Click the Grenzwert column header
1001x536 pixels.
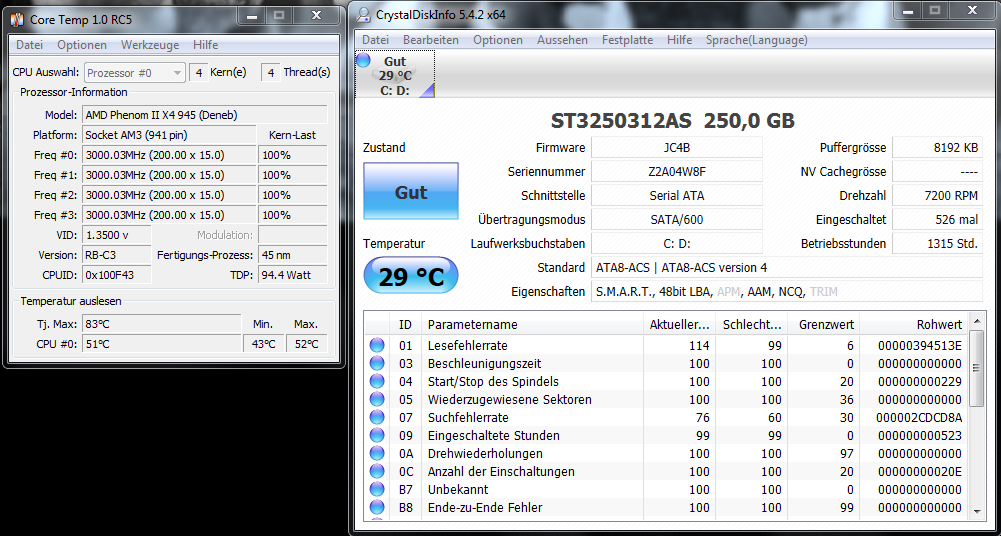point(824,325)
